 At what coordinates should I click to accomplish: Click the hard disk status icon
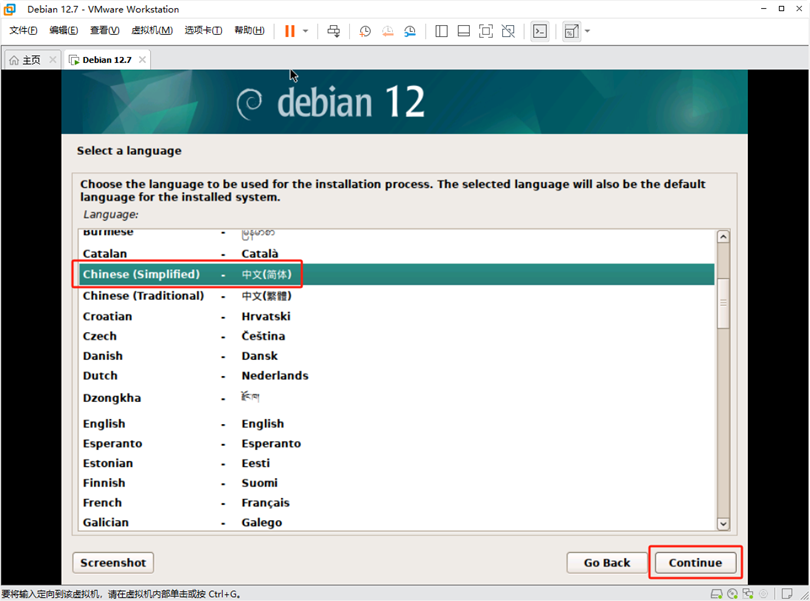pyautogui.click(x=716, y=594)
